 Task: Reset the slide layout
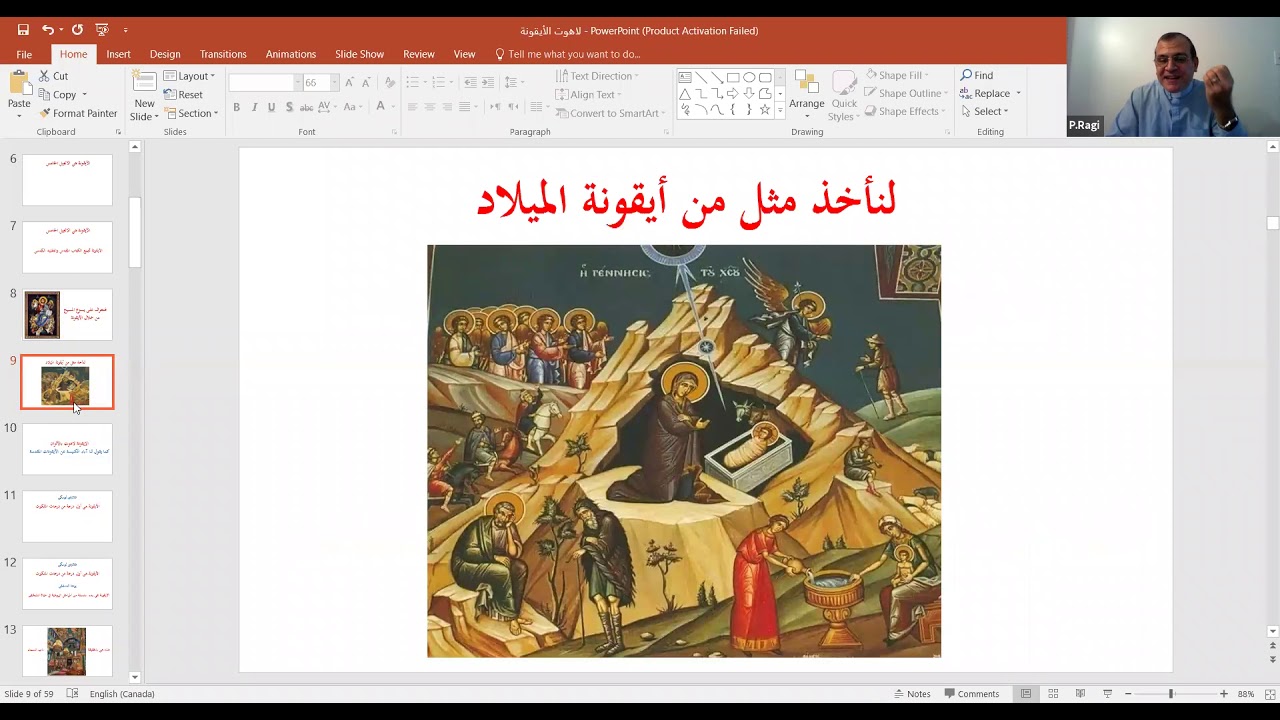click(184, 95)
